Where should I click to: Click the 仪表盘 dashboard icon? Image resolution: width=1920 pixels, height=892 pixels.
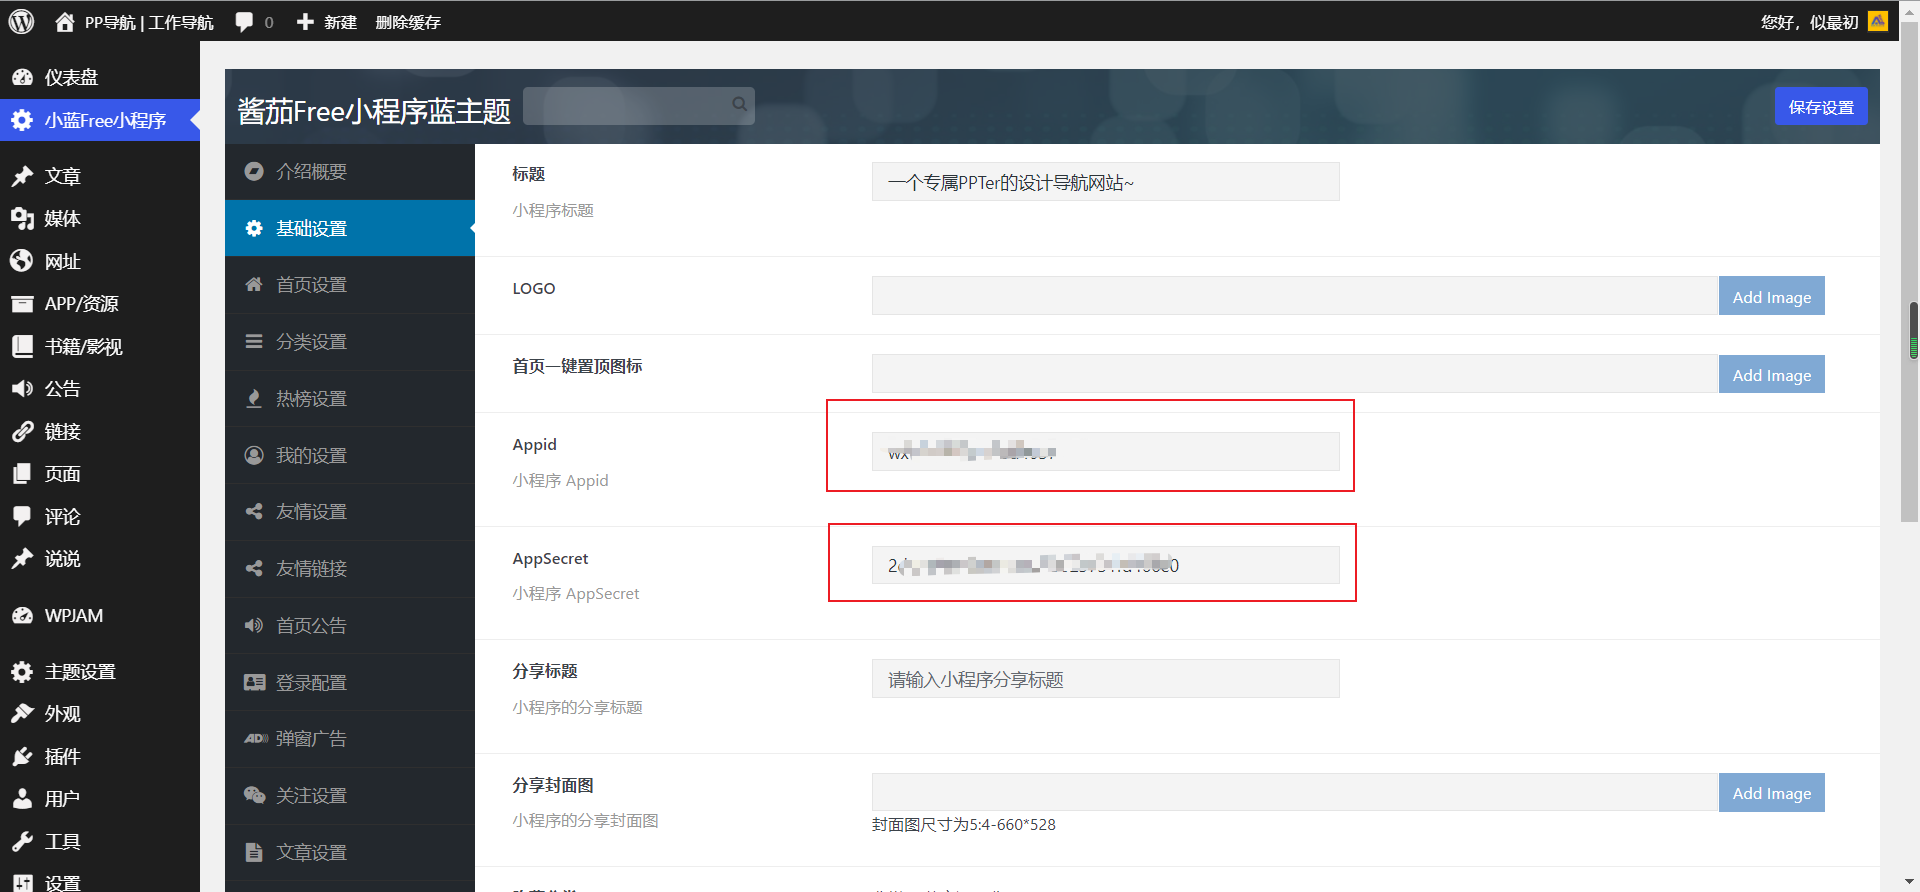(x=22, y=77)
